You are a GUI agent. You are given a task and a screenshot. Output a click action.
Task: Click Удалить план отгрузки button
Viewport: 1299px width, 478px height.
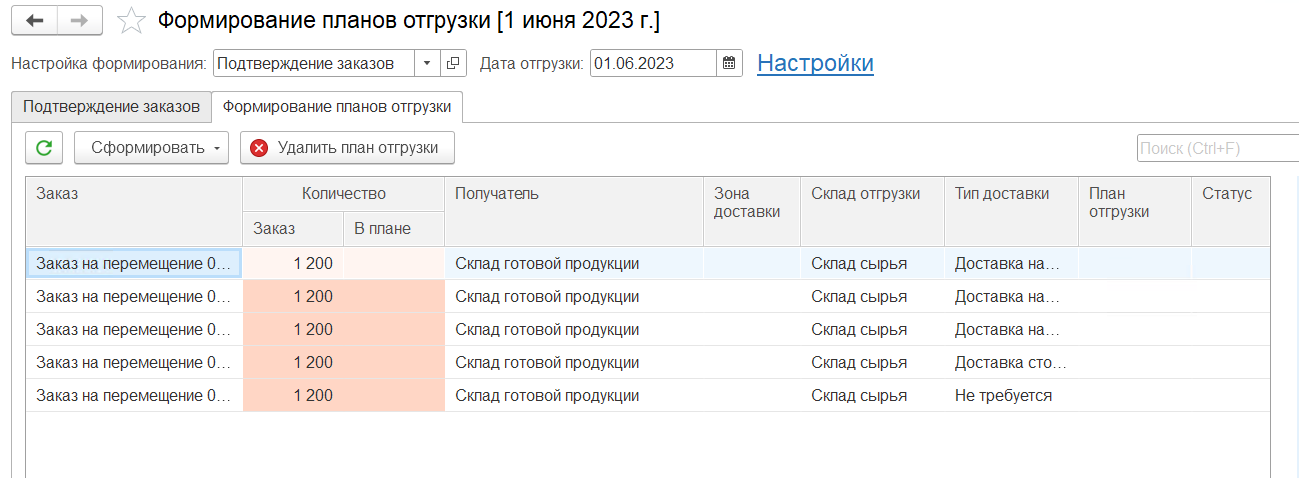[347, 148]
